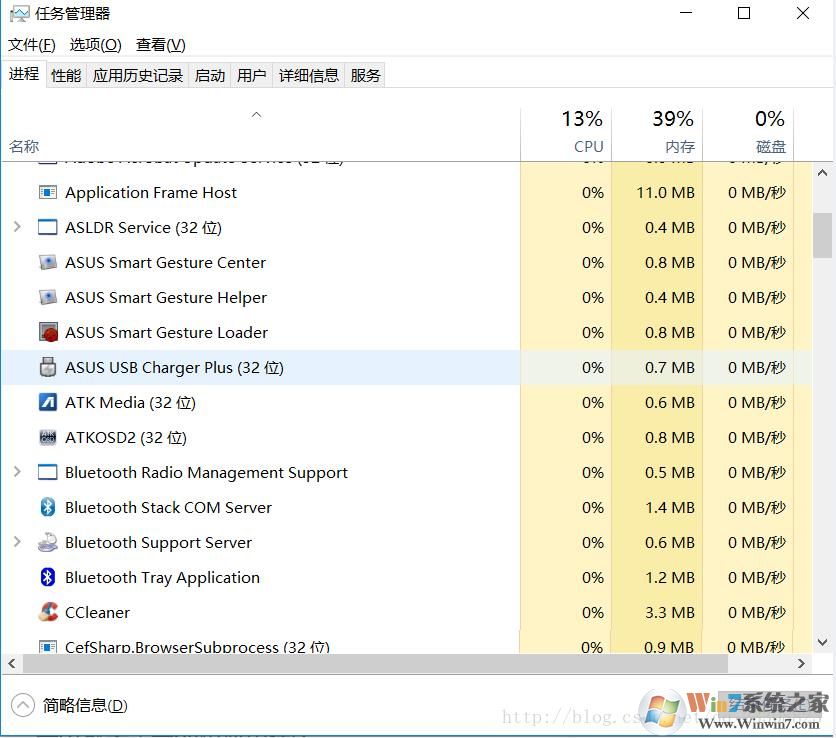Open the 选项 menu

coord(95,44)
